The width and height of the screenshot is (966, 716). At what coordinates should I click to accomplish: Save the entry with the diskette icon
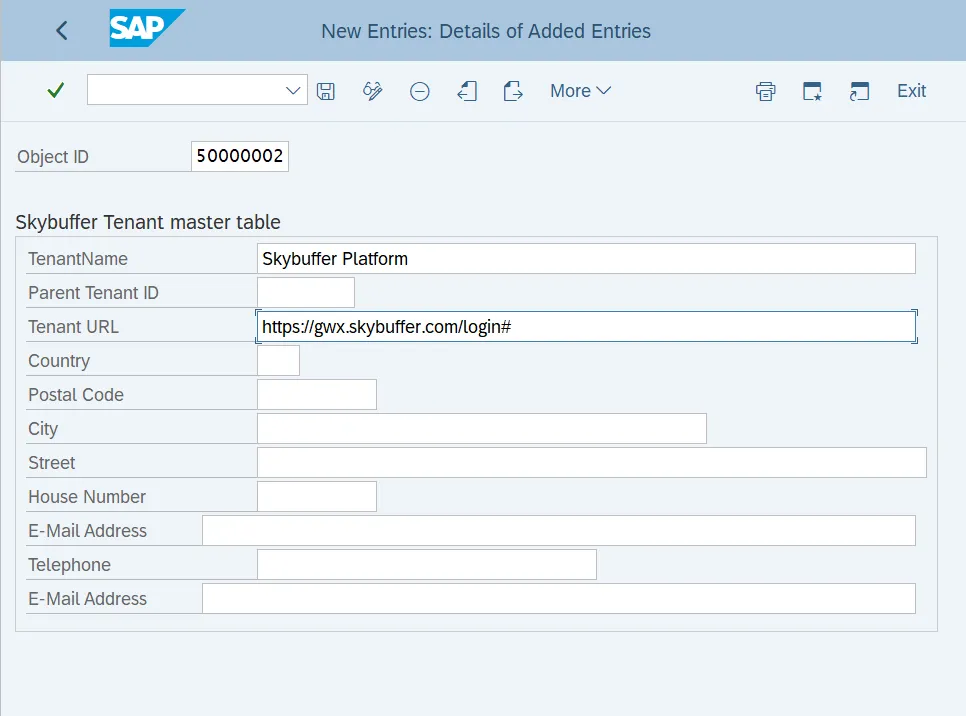[x=326, y=91]
